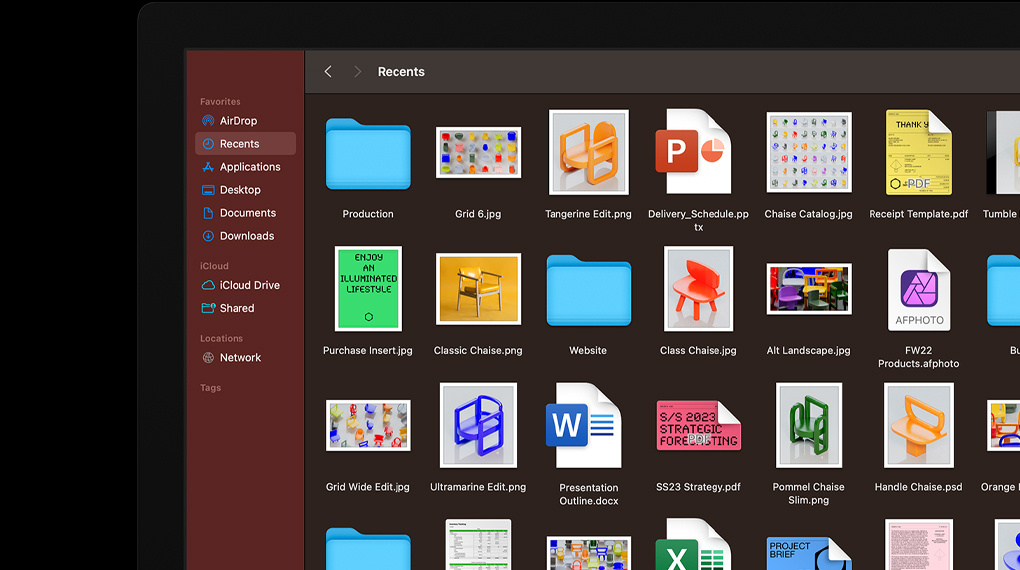The height and width of the screenshot is (570, 1020).
Task: Open the Shared folder in sidebar
Action: pyautogui.click(x=237, y=308)
